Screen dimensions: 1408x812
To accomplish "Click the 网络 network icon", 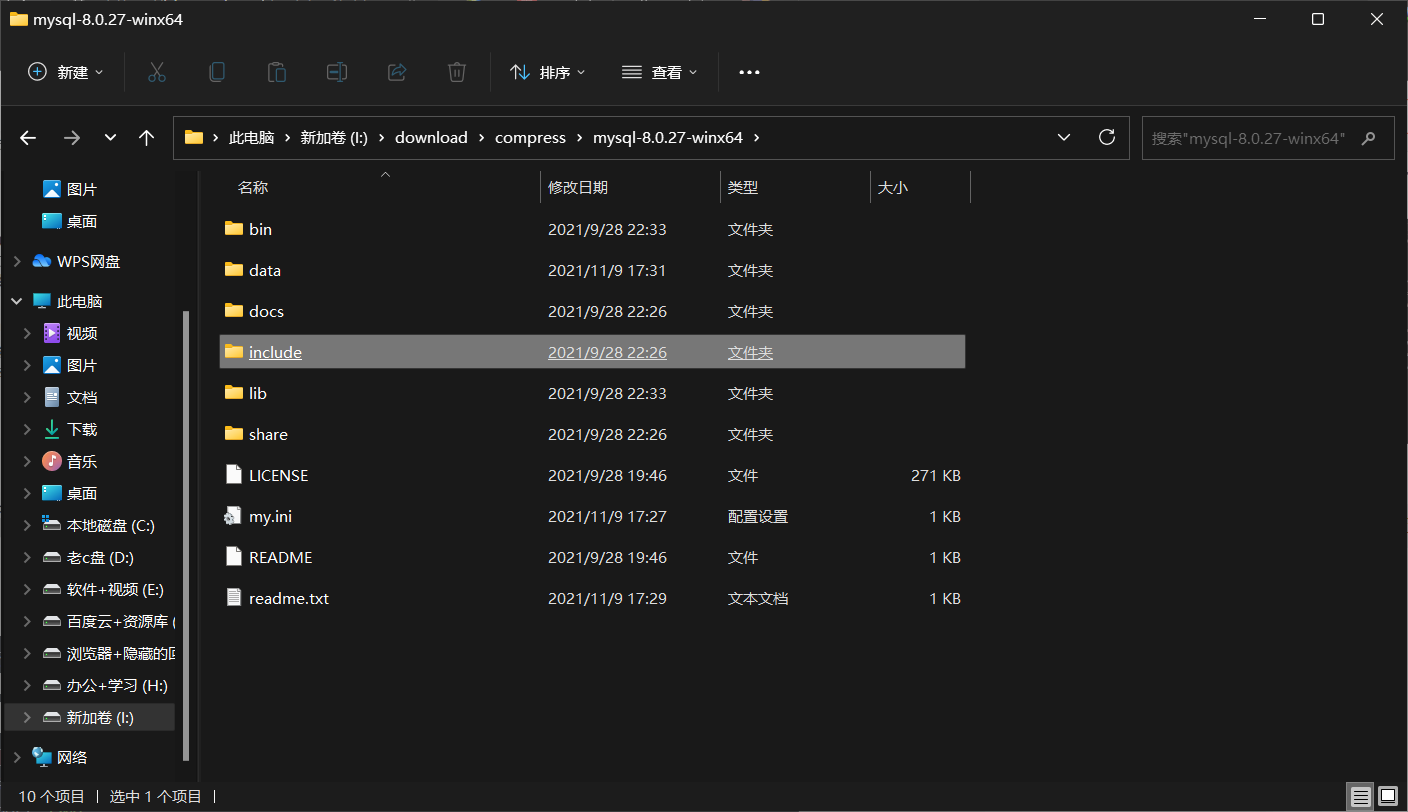I will coord(42,757).
